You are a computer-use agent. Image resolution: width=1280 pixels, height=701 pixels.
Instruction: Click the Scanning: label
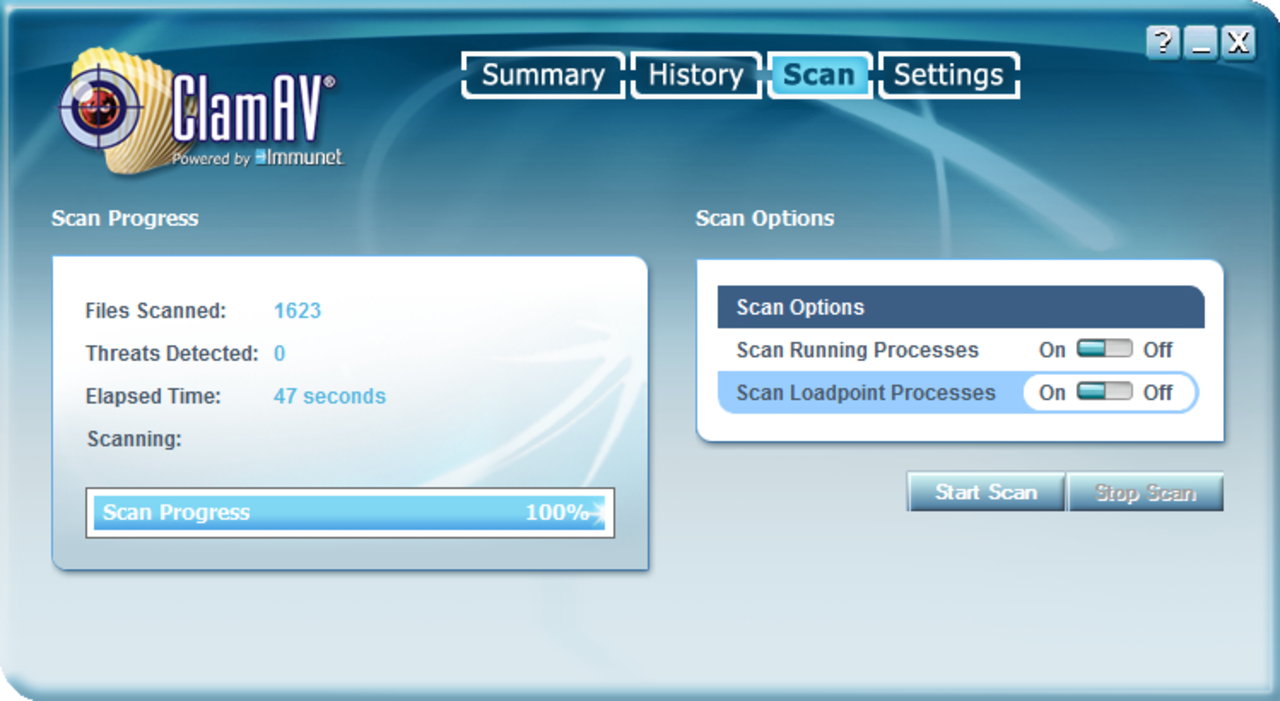(x=134, y=439)
